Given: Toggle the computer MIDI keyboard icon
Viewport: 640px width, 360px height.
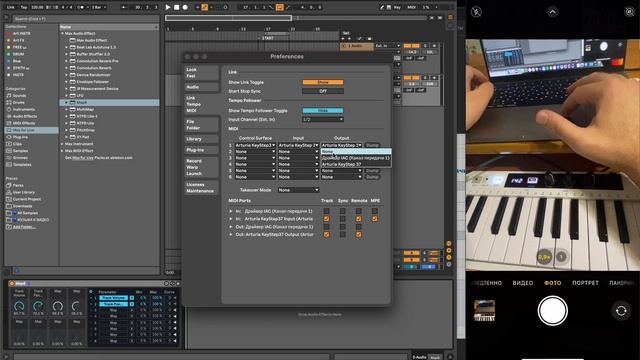Looking at the screenshot, I should click(x=389, y=7).
